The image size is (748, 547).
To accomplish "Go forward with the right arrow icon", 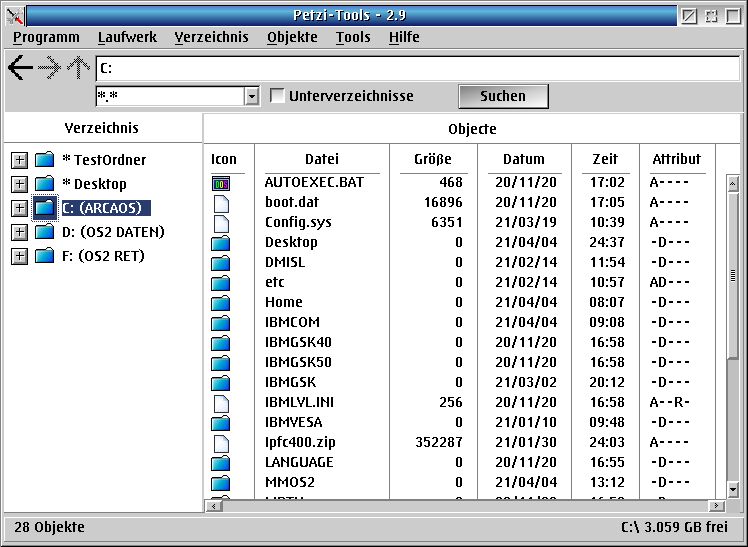I will click(50, 68).
